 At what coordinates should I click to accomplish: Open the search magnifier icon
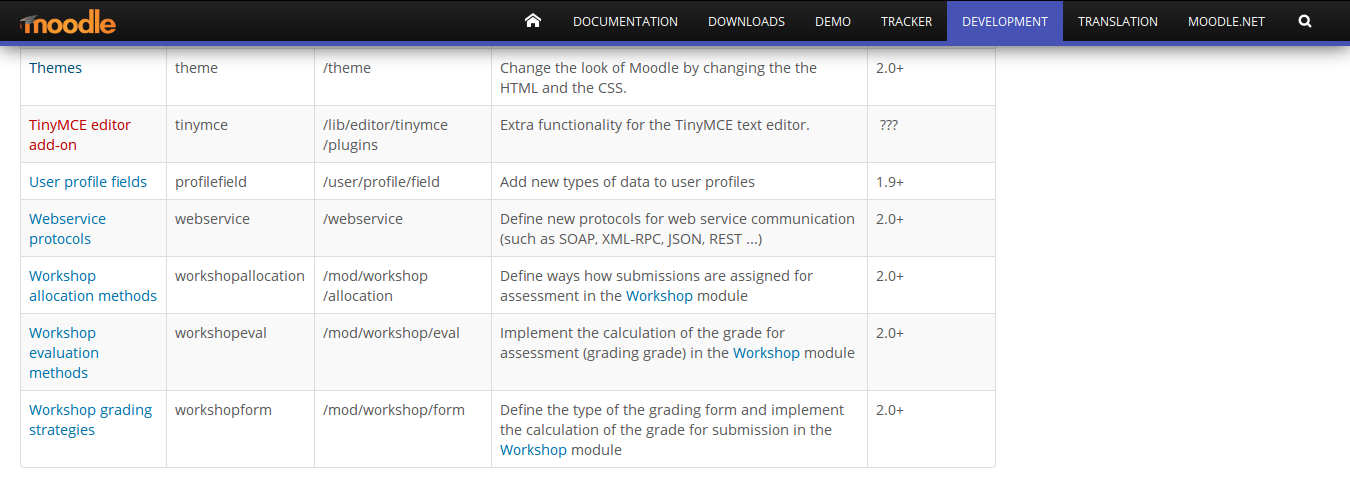[1305, 20]
